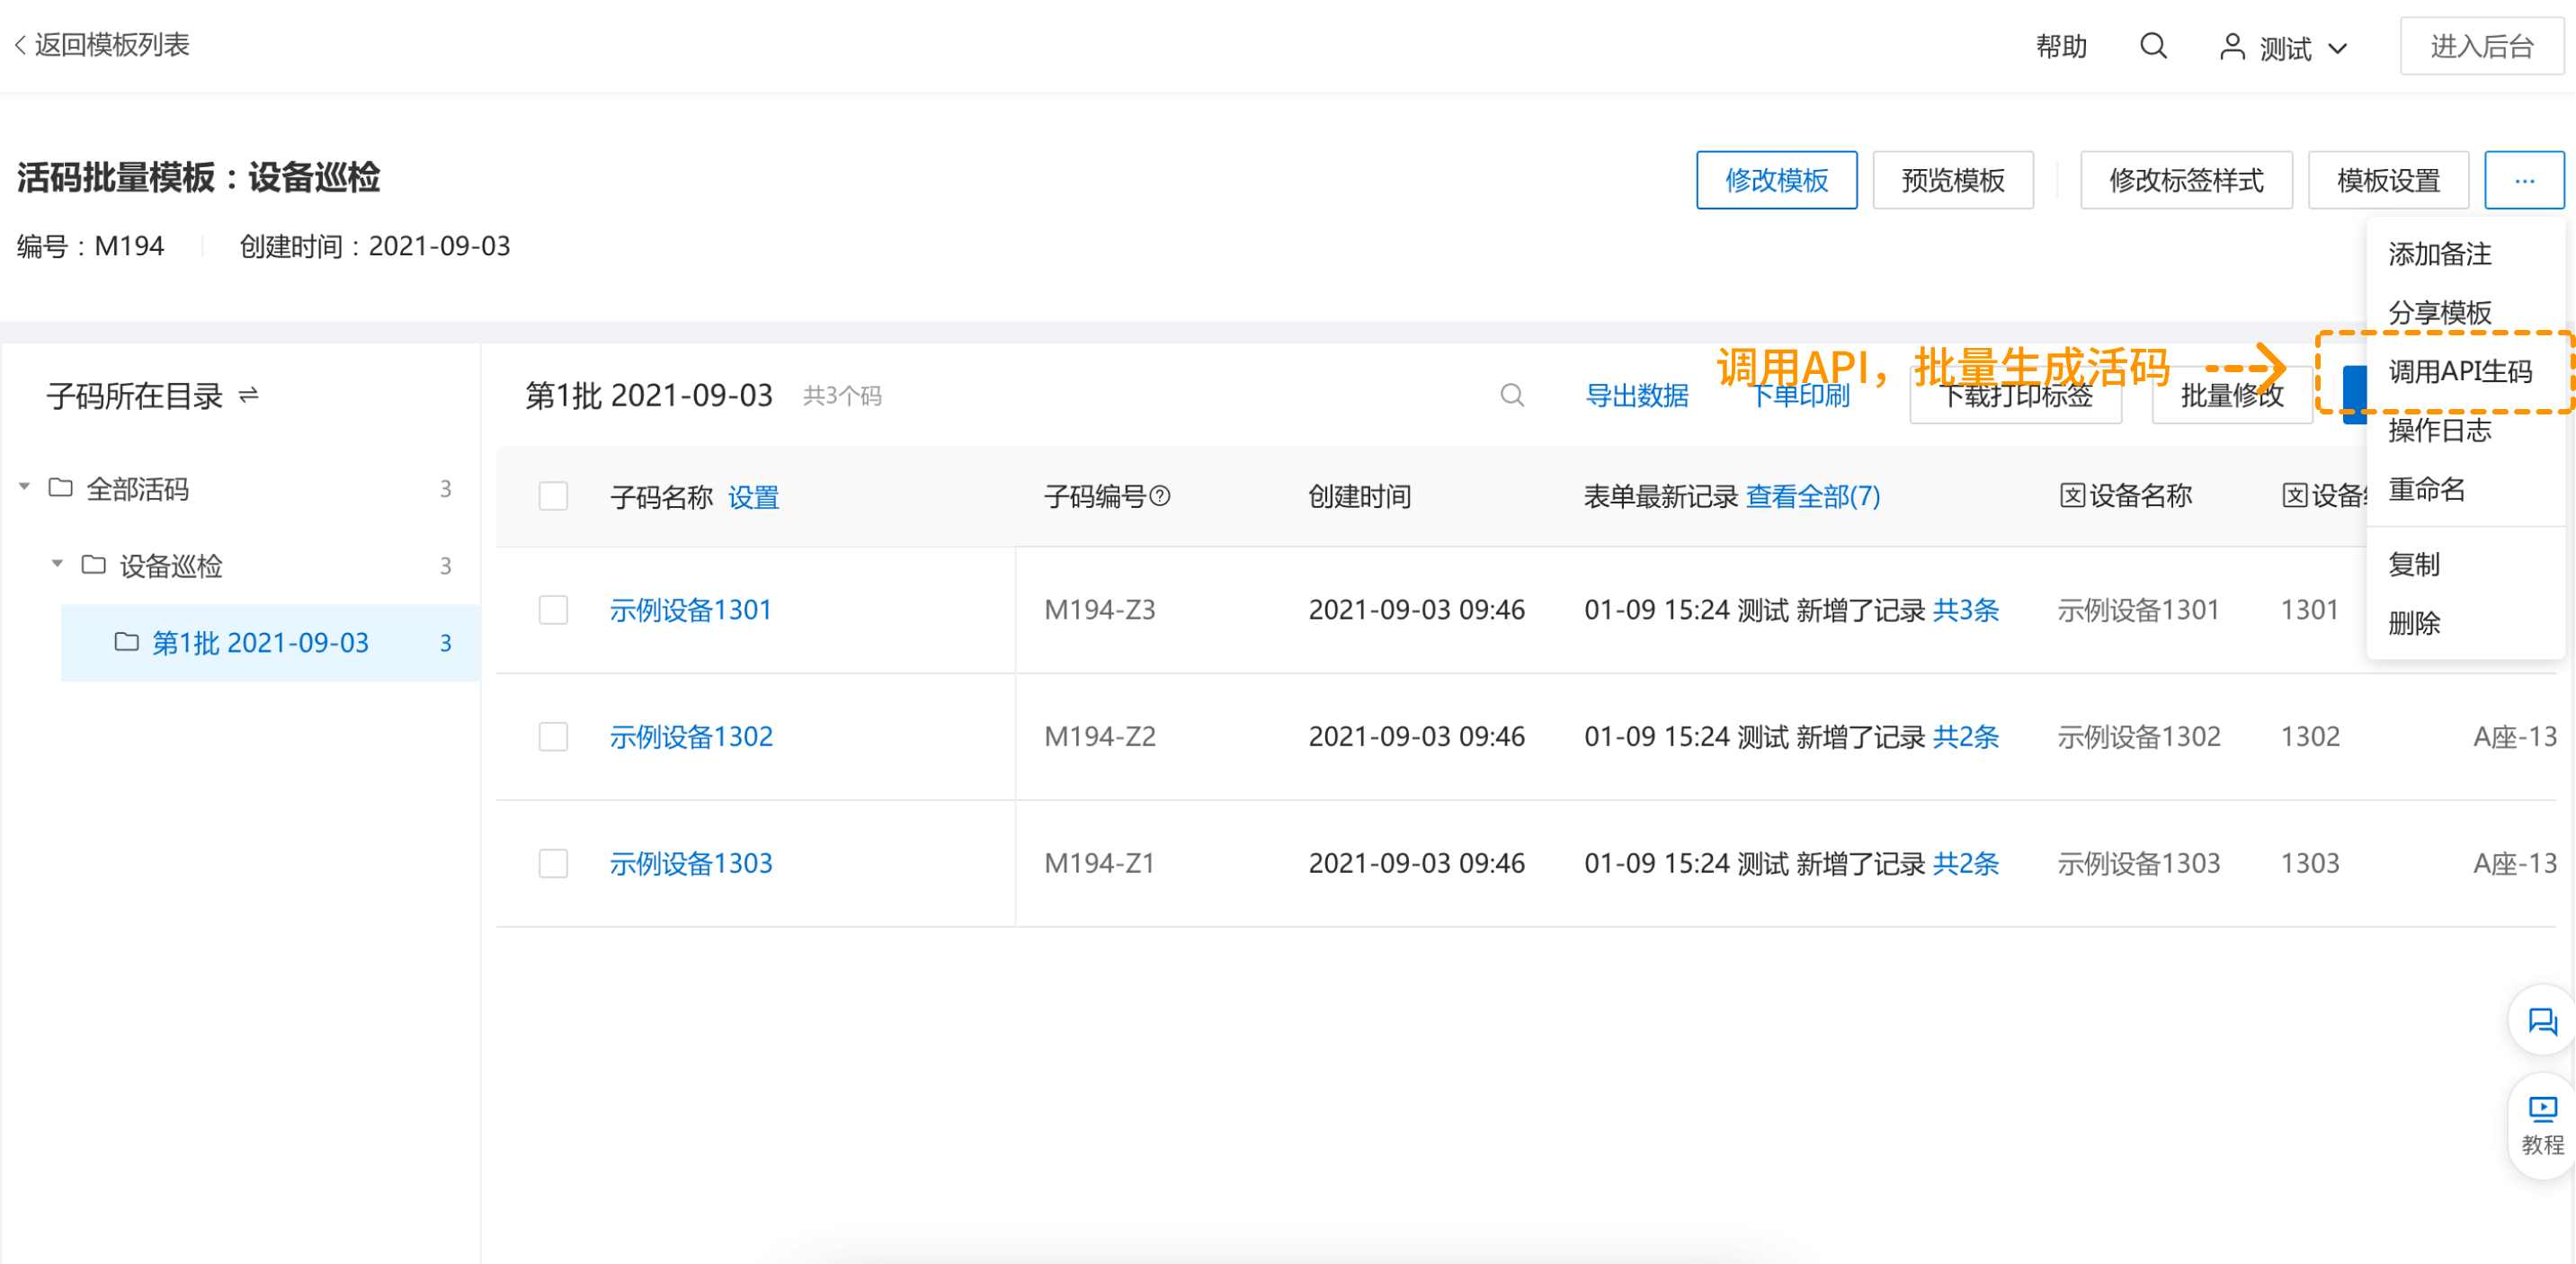Select 分享模板 in the dropdown menu
Screen dimensions: 2576x1264
tap(2465, 312)
